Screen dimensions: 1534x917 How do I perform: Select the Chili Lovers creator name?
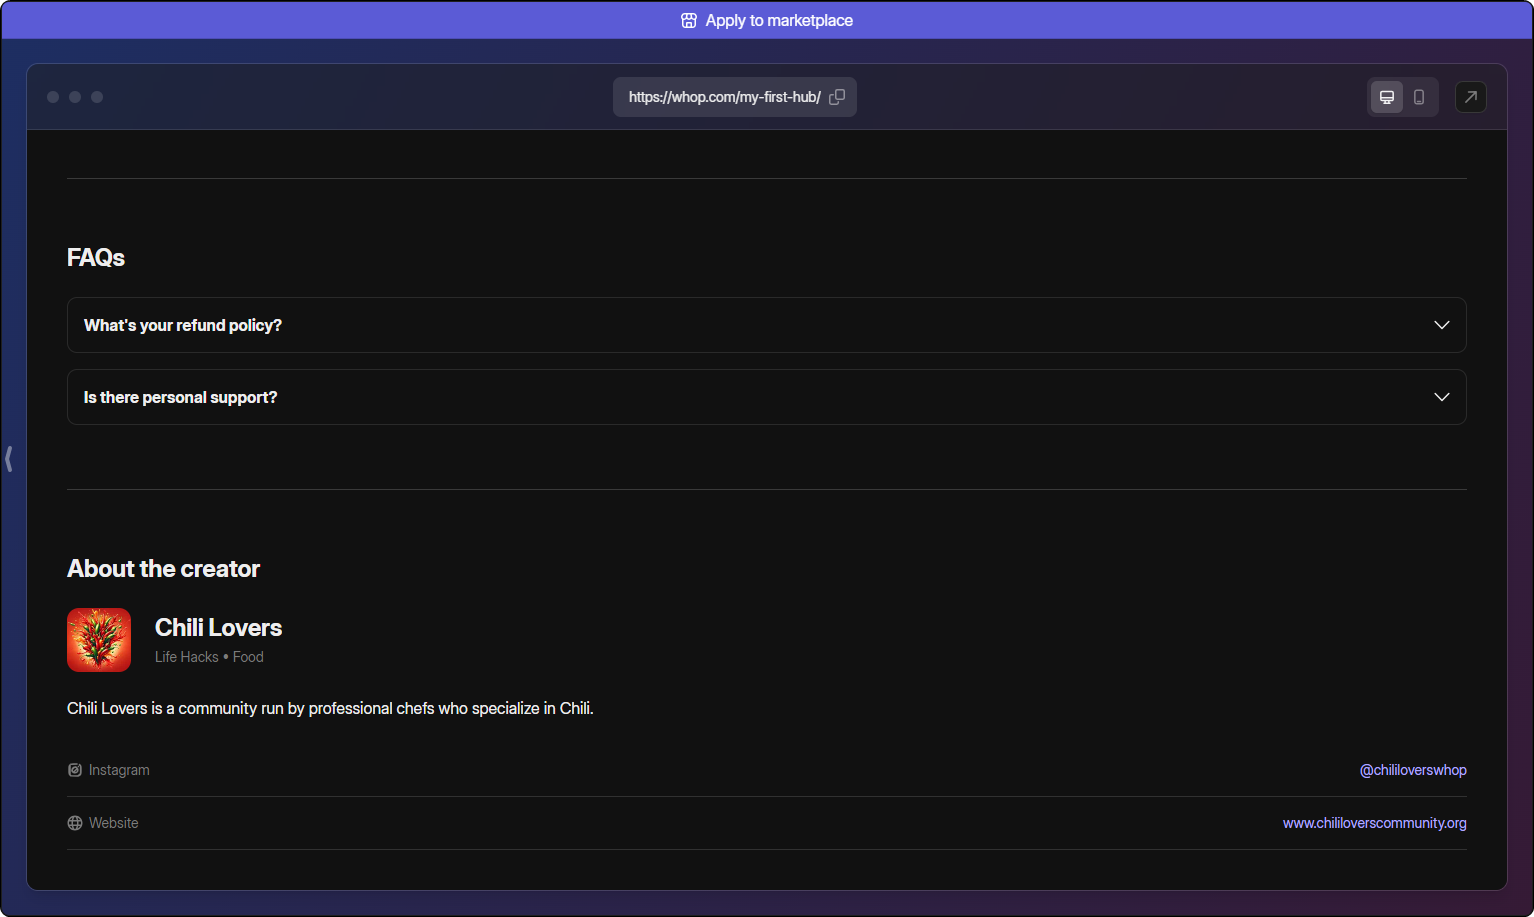click(x=218, y=628)
